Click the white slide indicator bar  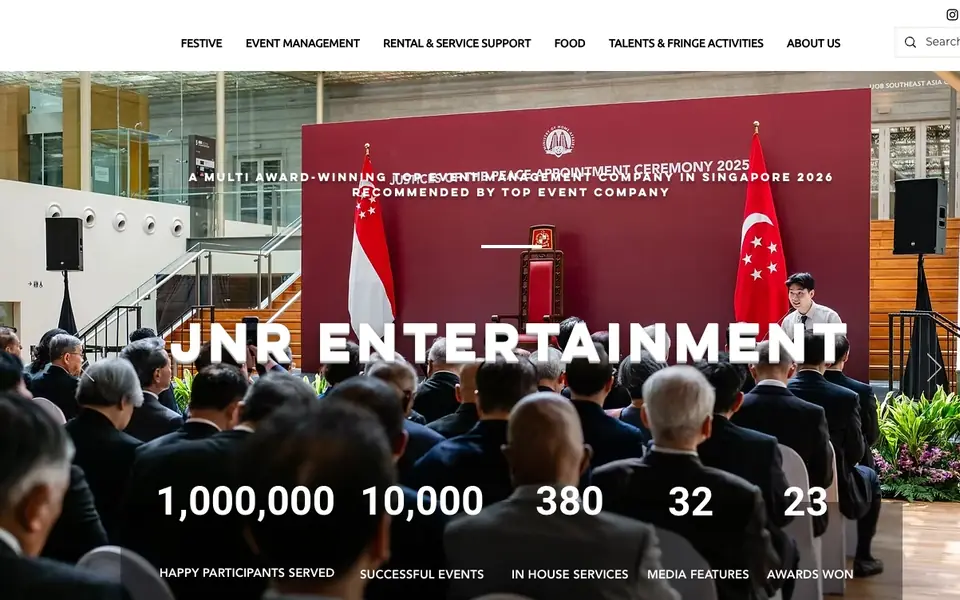pos(511,246)
